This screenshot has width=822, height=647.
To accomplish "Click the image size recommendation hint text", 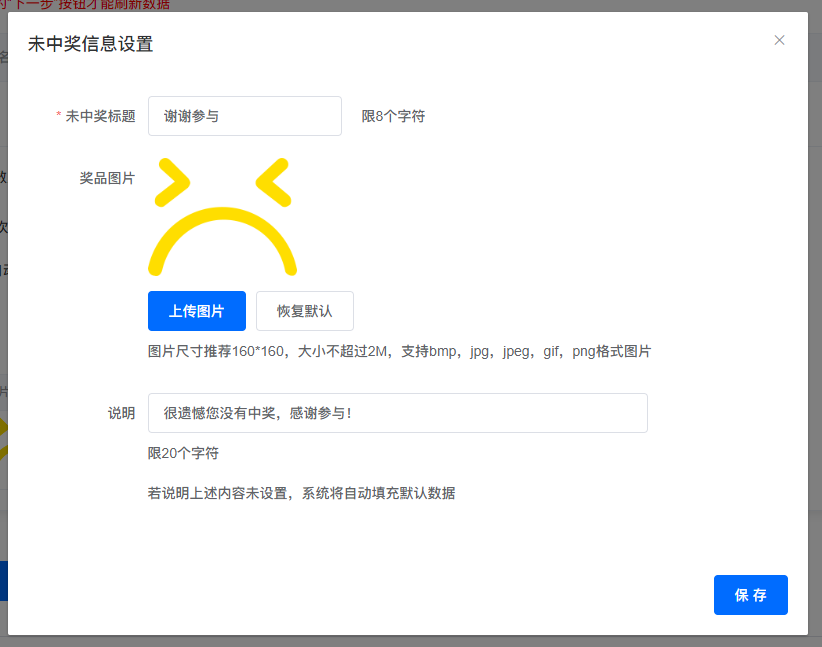I will [x=399, y=351].
